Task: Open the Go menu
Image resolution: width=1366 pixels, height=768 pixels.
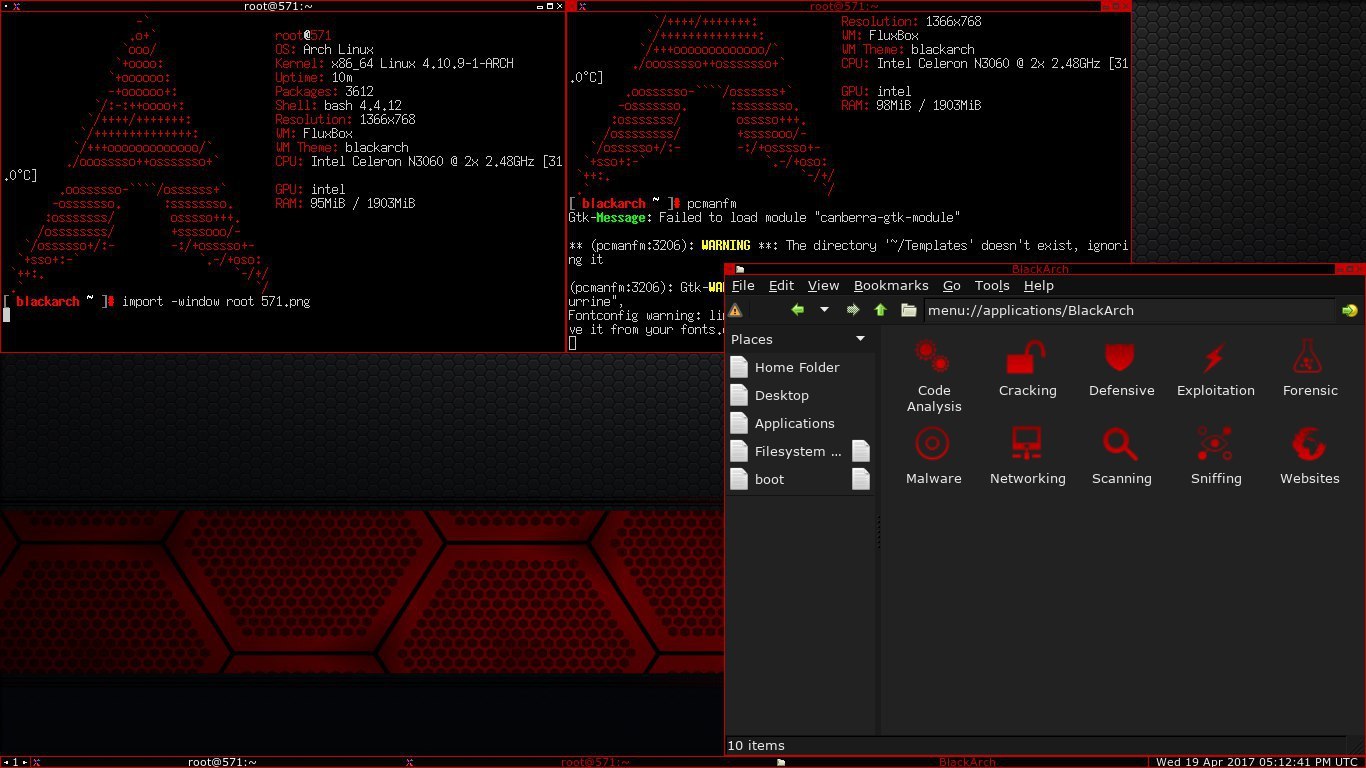Action: coord(951,285)
